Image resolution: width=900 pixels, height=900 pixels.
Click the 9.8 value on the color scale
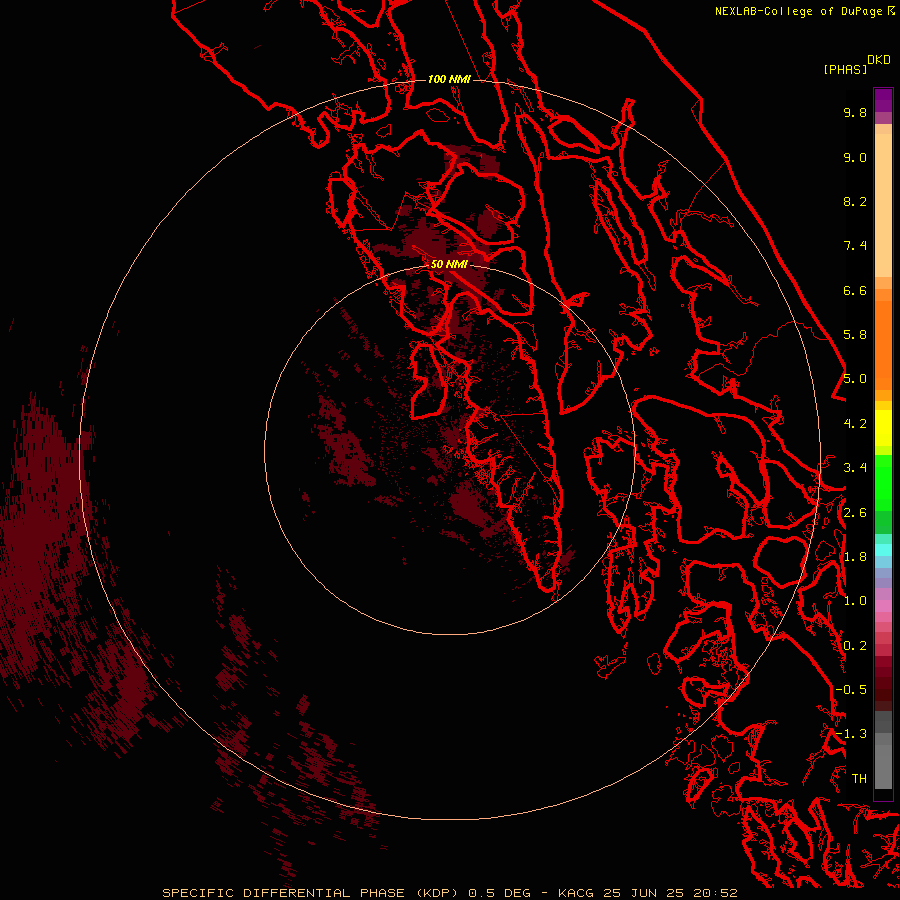click(x=855, y=112)
